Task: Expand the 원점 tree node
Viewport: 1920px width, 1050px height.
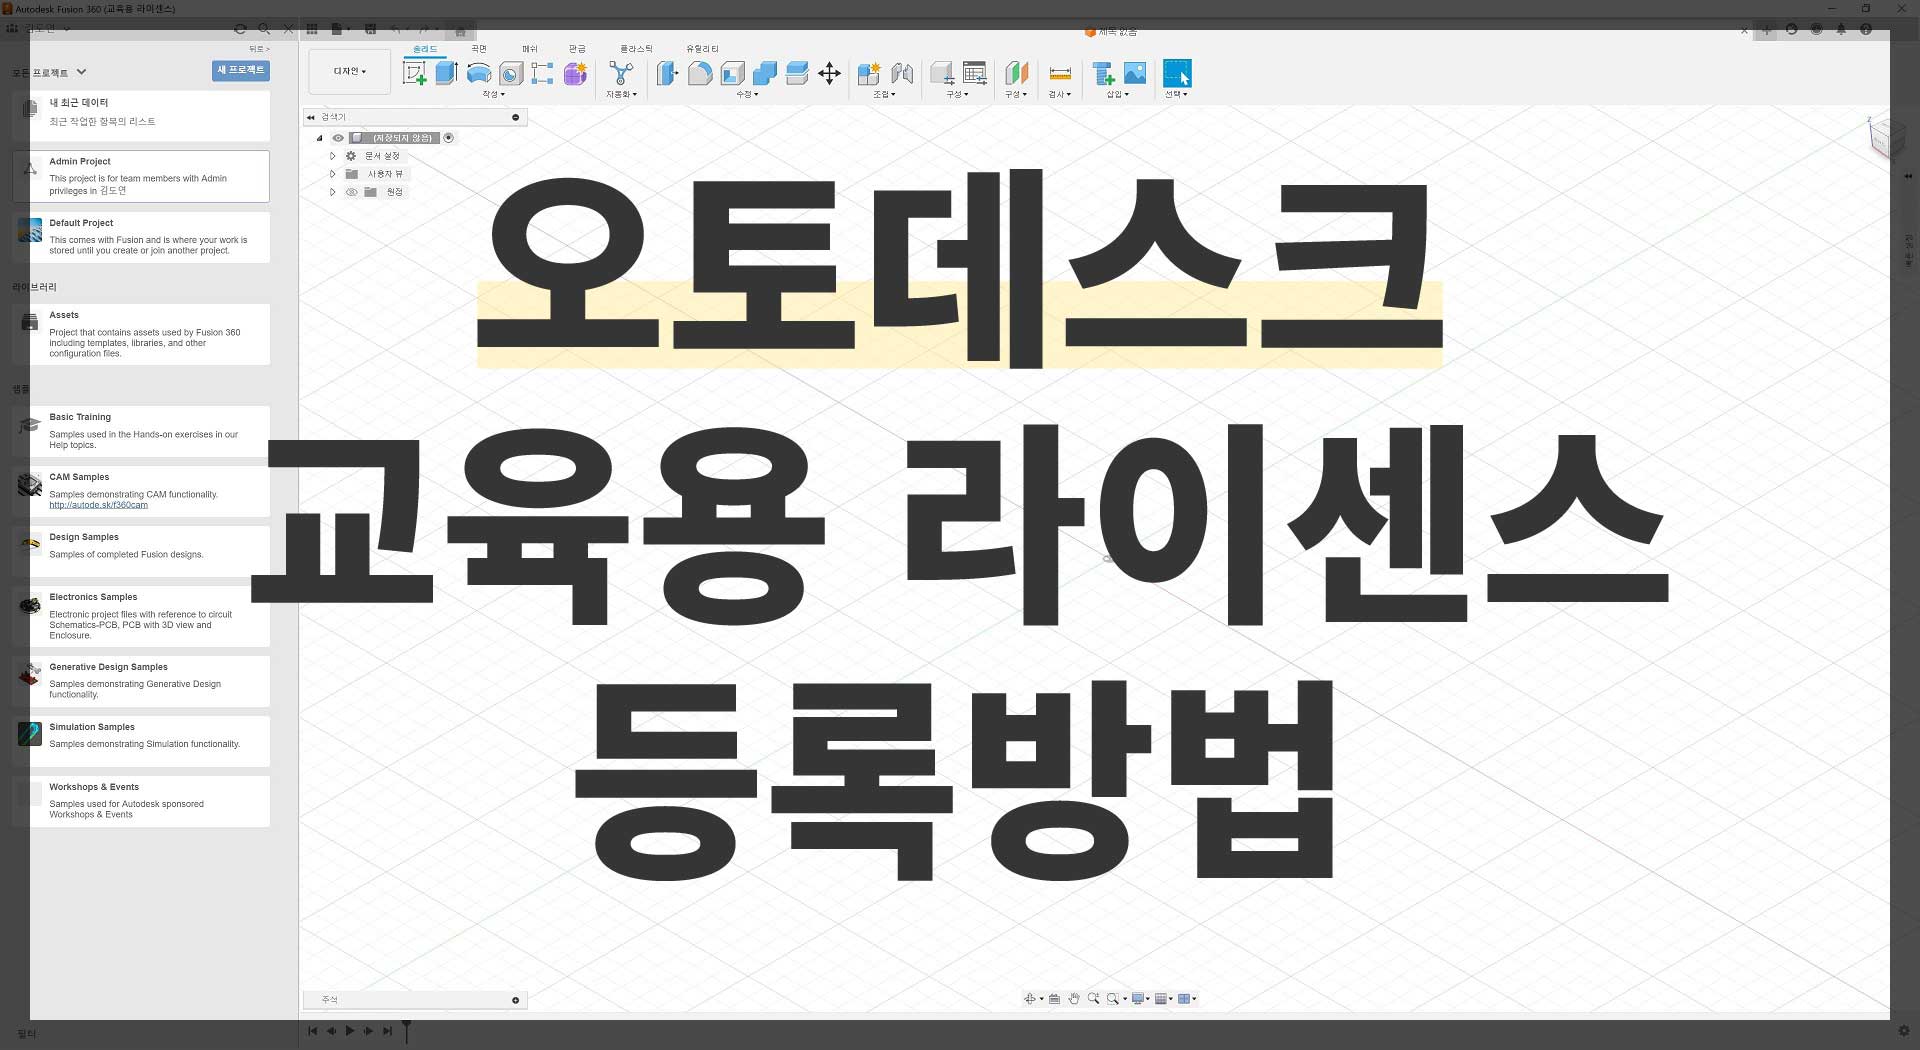Action: coord(333,192)
